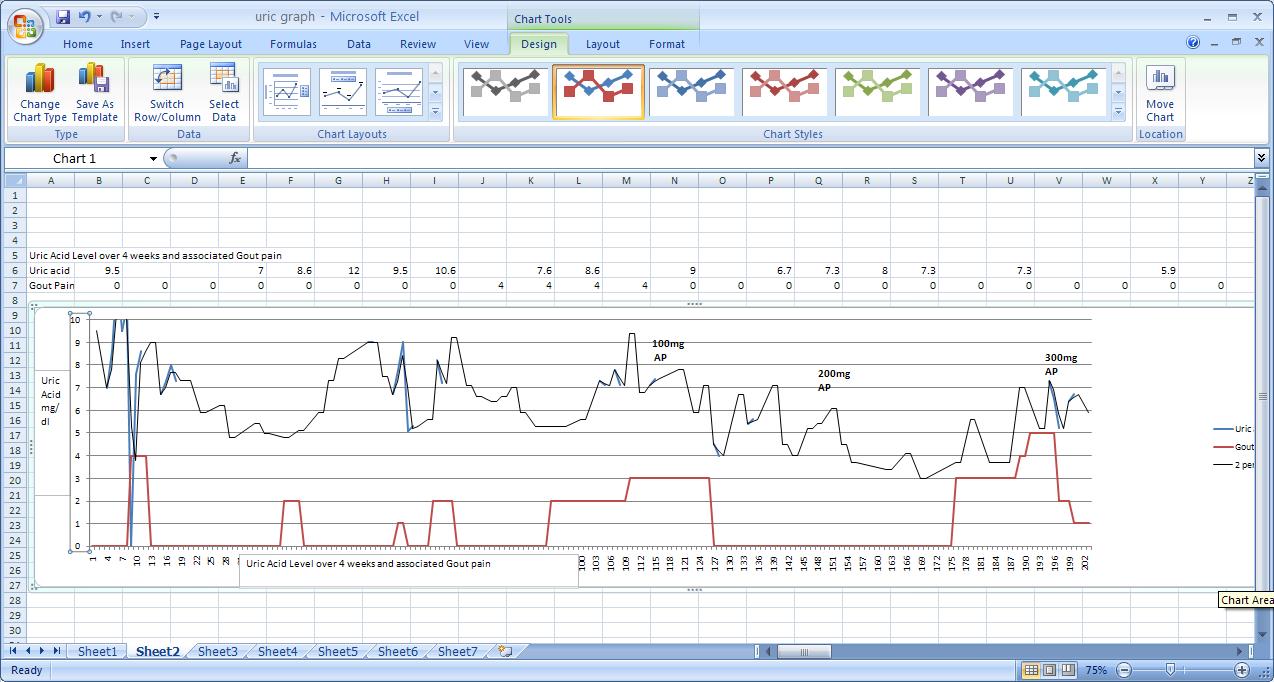Viewport: 1274px width, 682px height.
Task: Apply the first chart layout thumbnail
Action: [287, 92]
